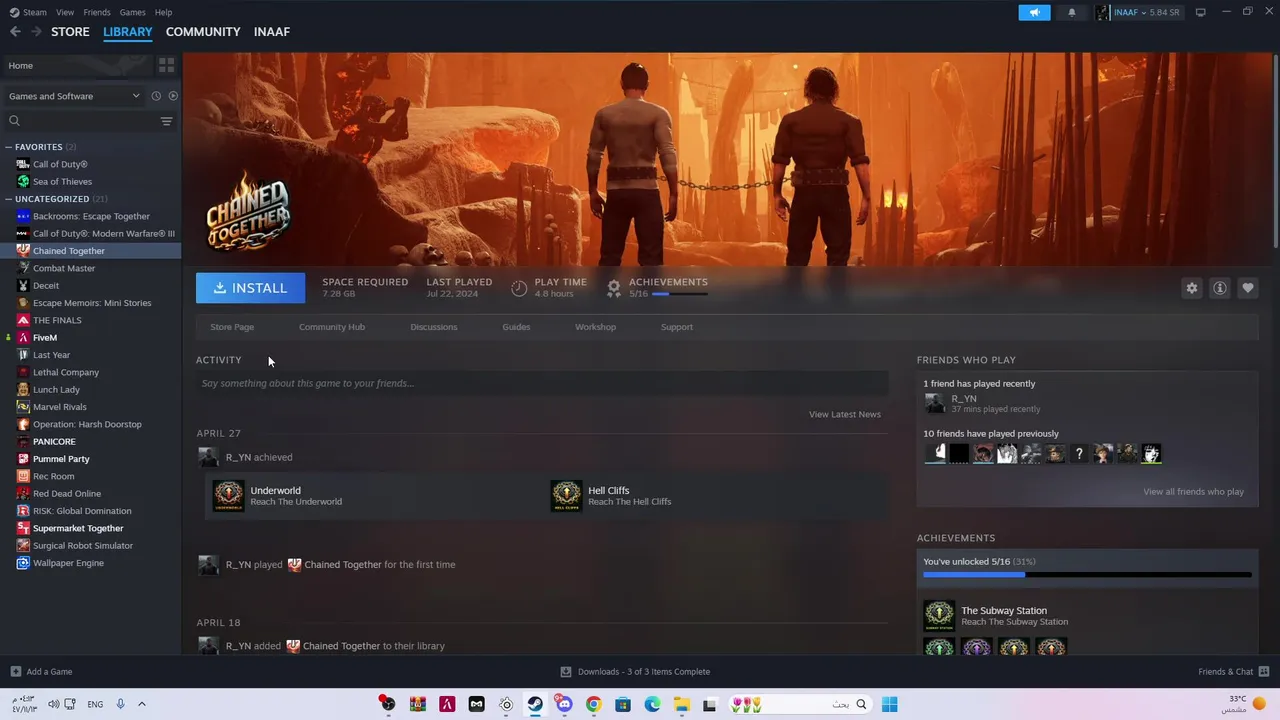
Task: Click the INSTALL button
Action: point(250,288)
